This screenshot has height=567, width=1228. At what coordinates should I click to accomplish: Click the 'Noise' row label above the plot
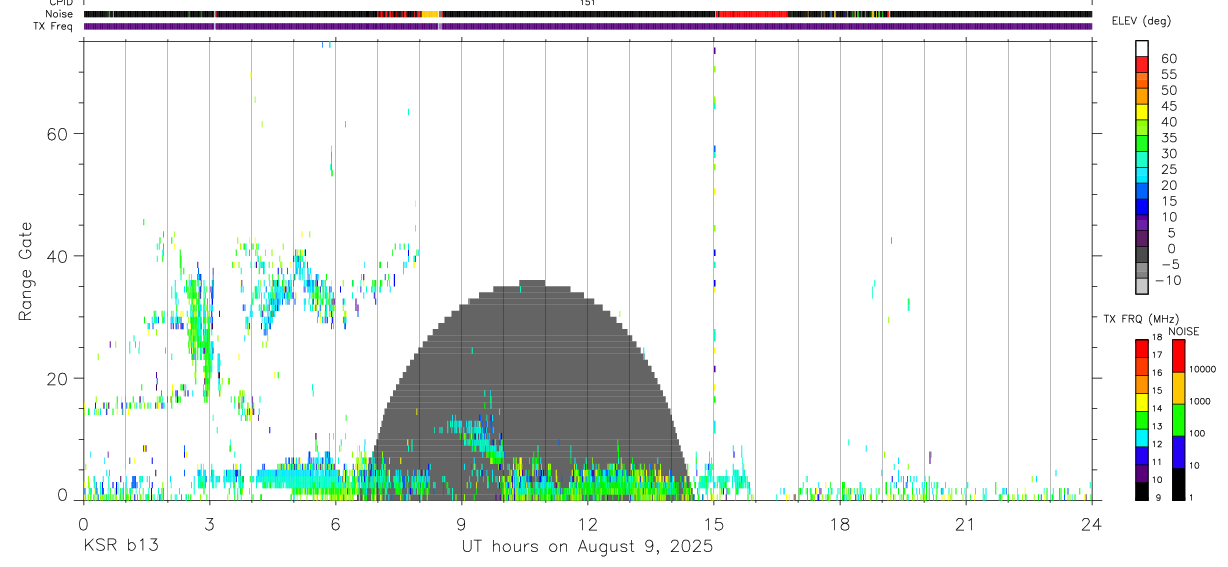61,14
